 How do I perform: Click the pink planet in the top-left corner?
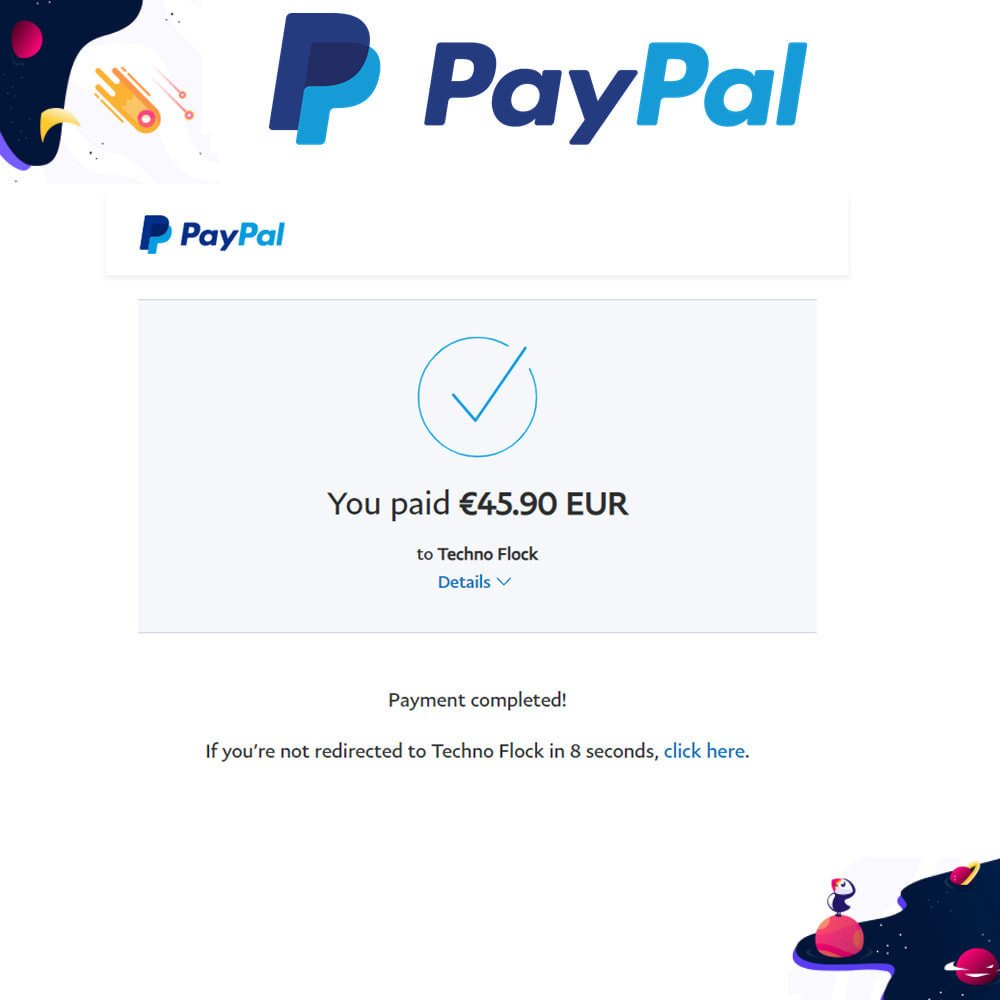coord(27,39)
